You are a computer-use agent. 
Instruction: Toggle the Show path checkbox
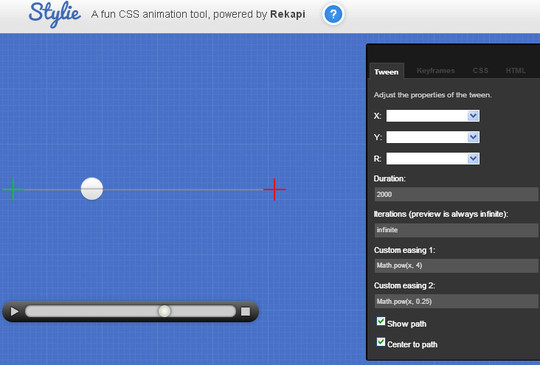click(381, 322)
